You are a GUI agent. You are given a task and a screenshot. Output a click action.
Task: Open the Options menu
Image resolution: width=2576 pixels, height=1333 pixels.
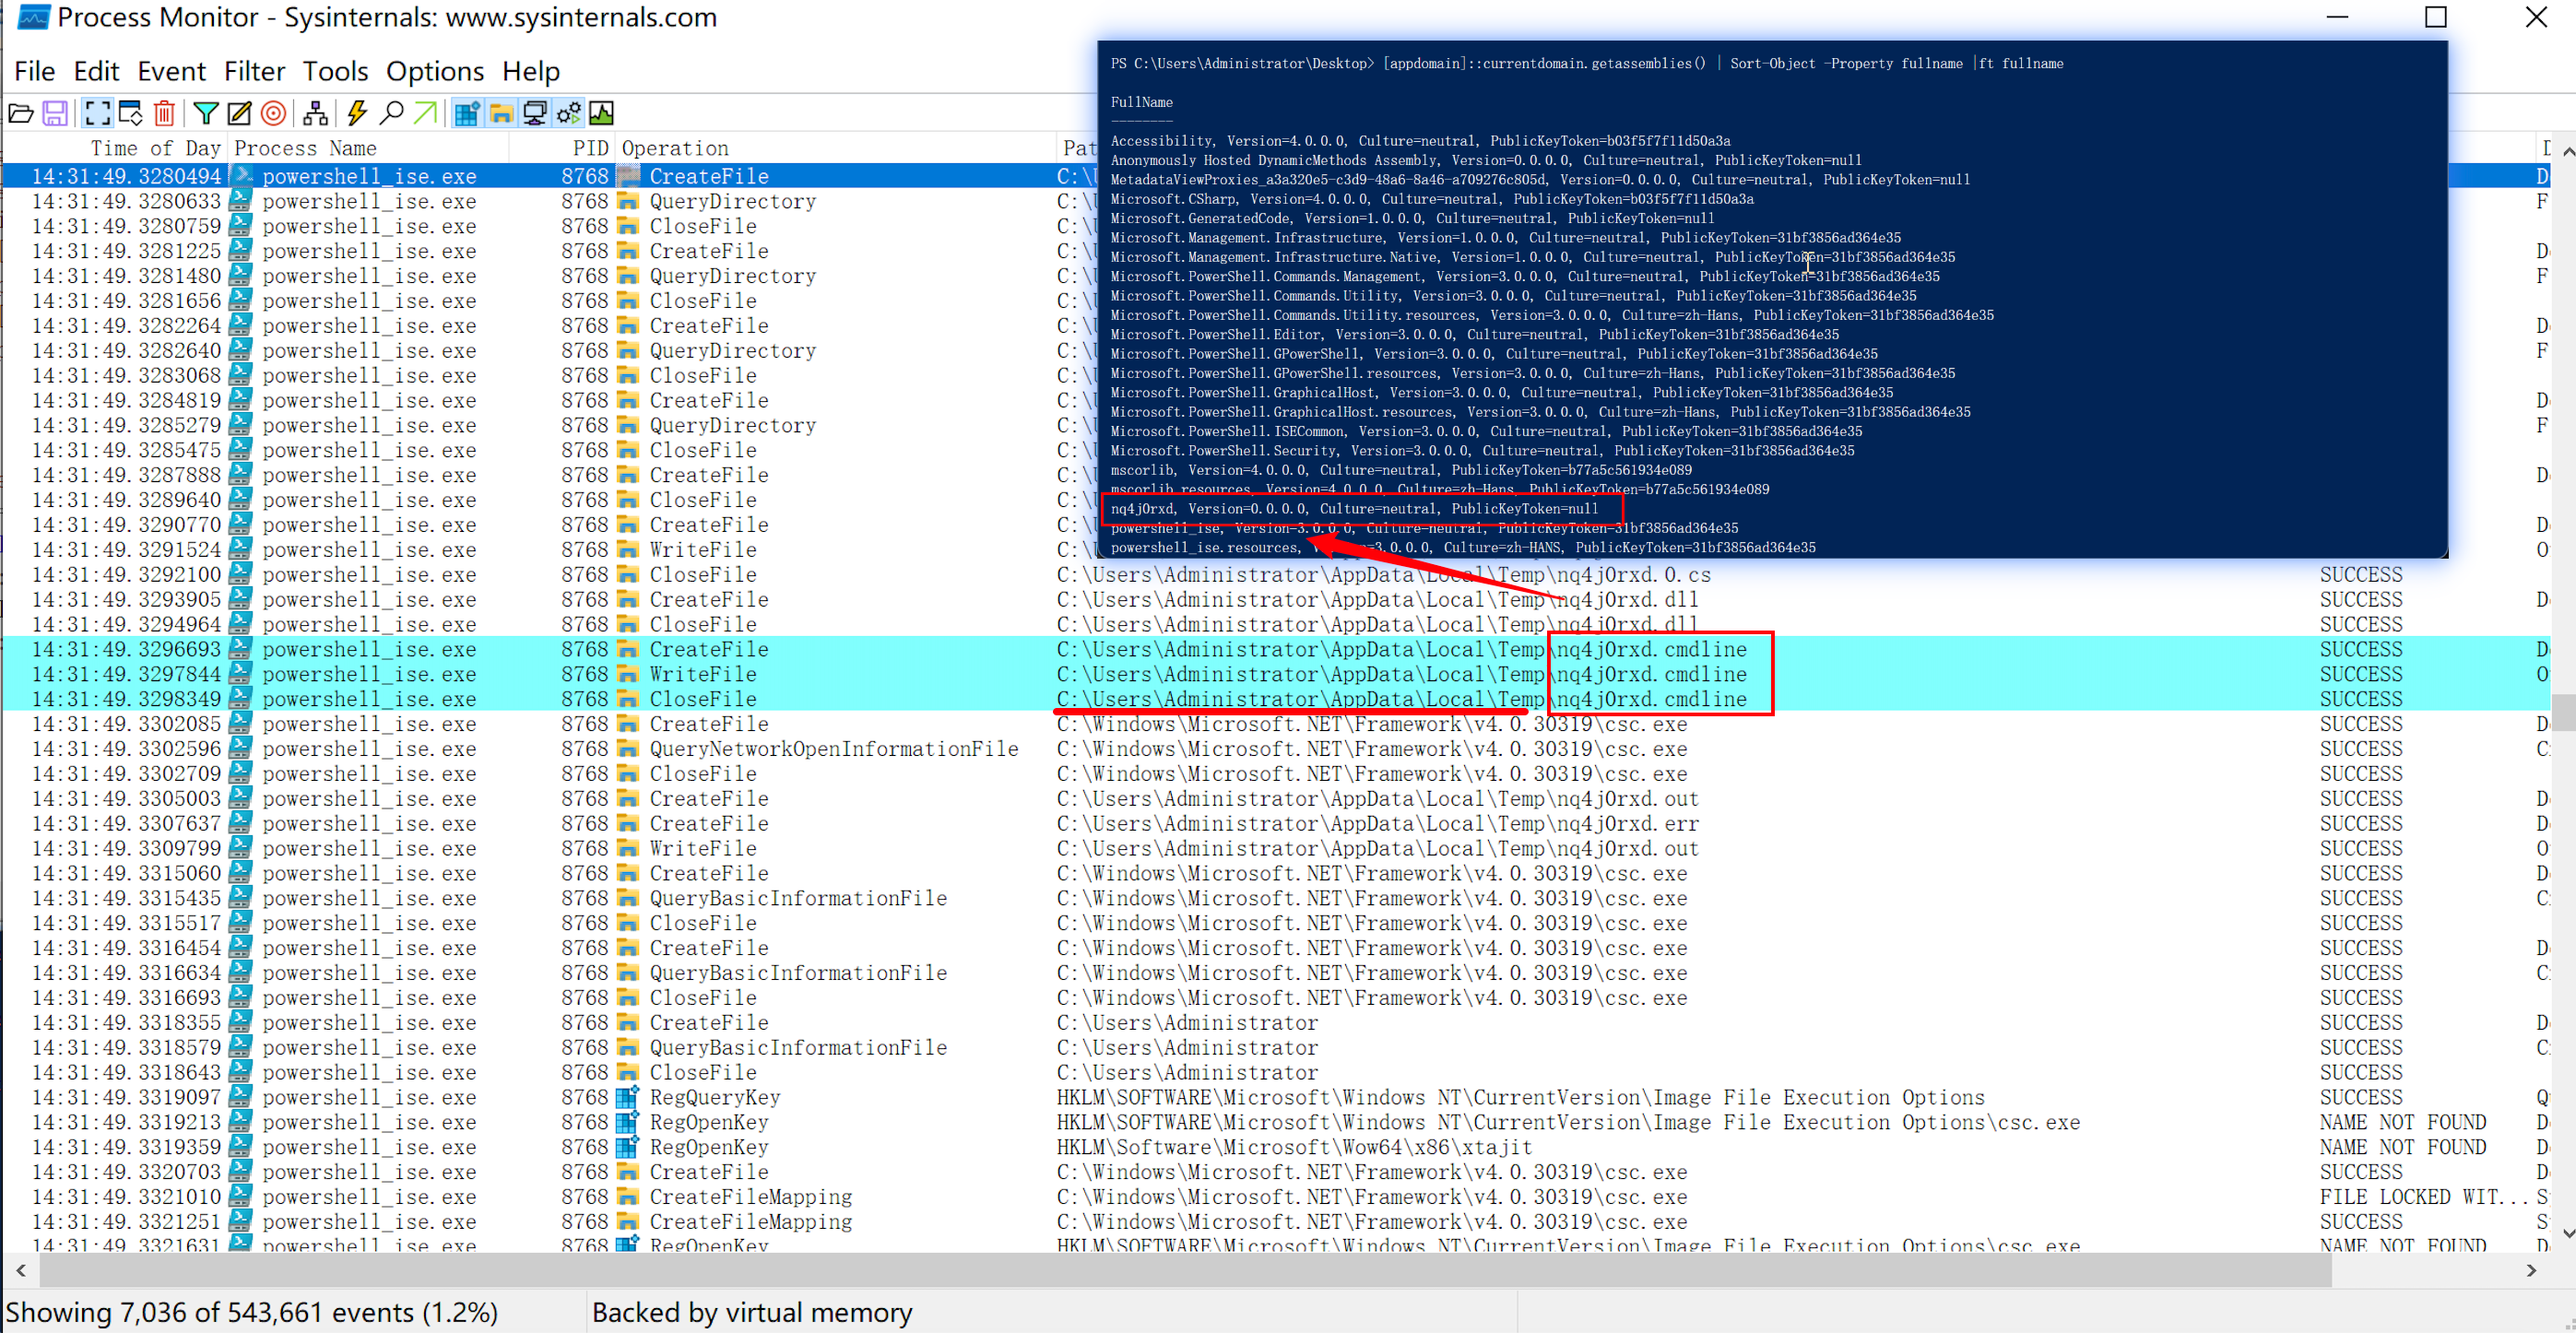point(434,71)
